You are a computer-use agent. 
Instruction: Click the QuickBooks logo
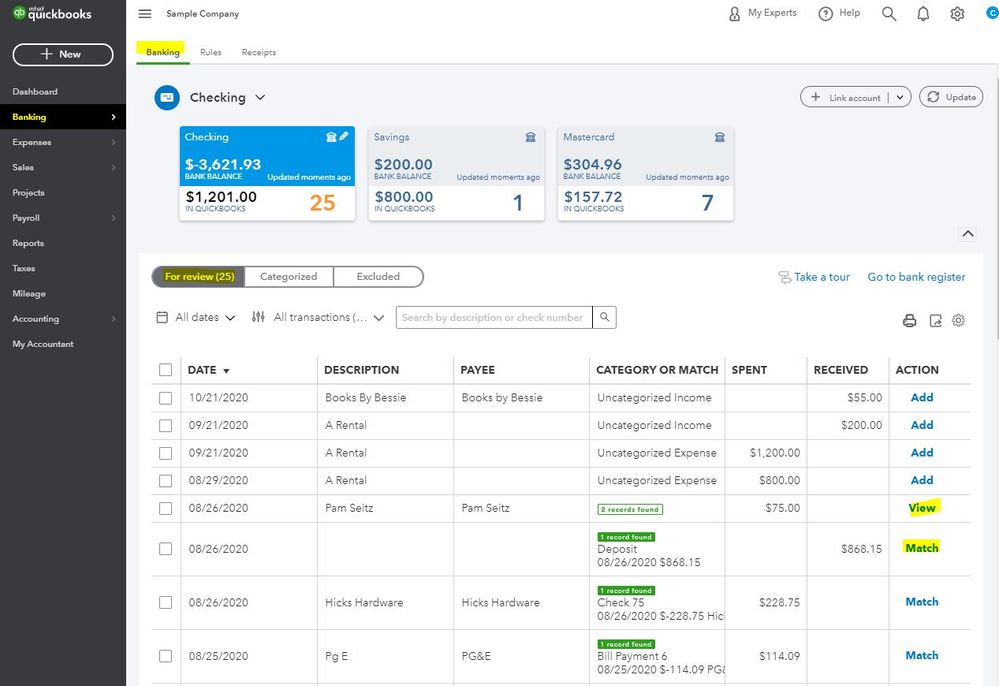click(52, 13)
